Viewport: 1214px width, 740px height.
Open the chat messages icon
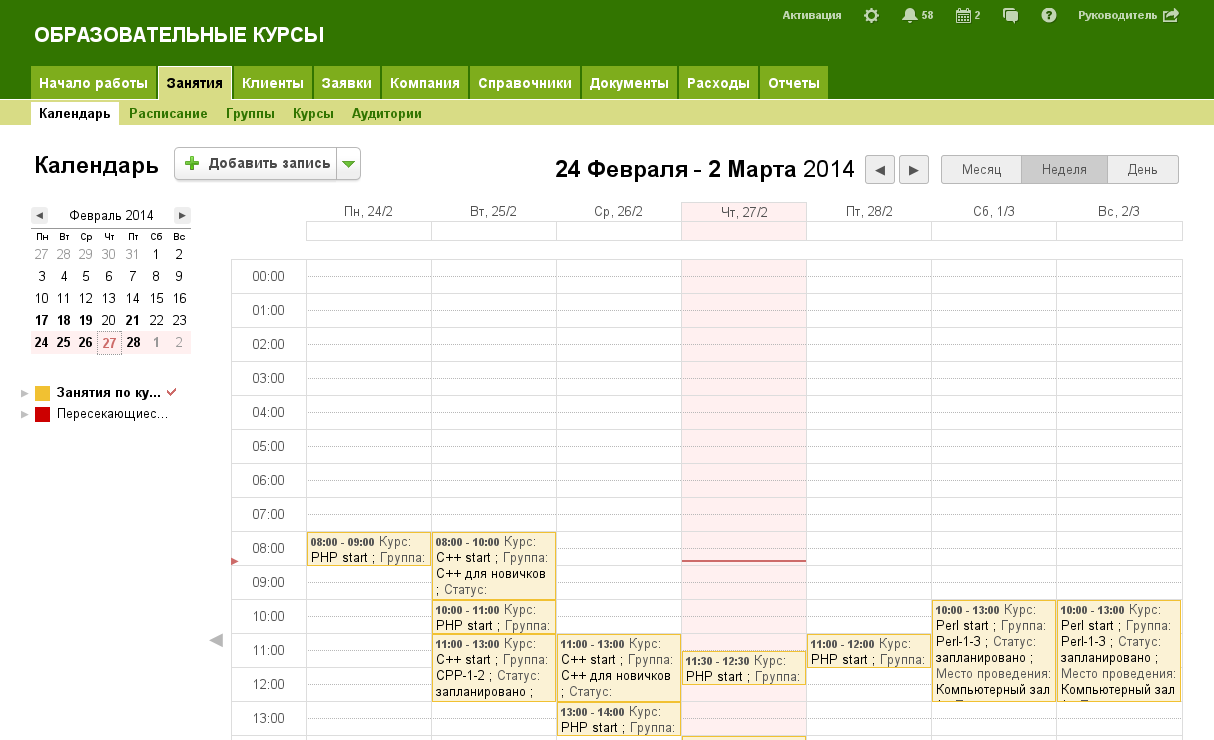[x=1011, y=15]
